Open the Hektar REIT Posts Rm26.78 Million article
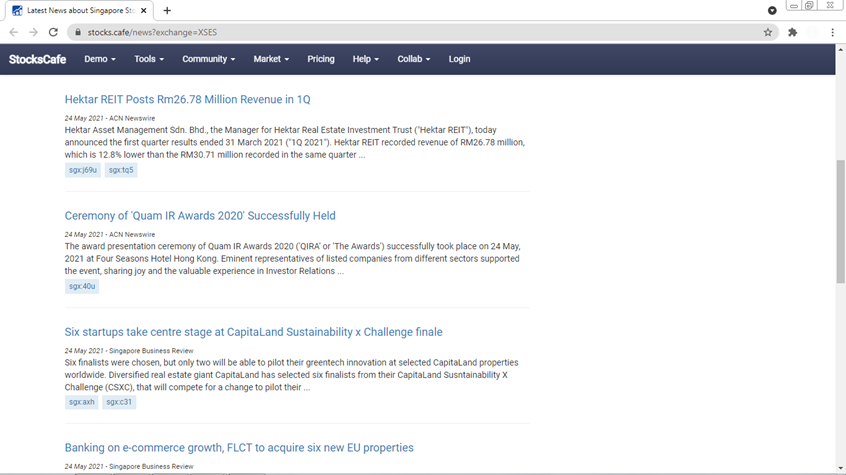Image resolution: width=846 pixels, height=475 pixels. click(x=187, y=99)
